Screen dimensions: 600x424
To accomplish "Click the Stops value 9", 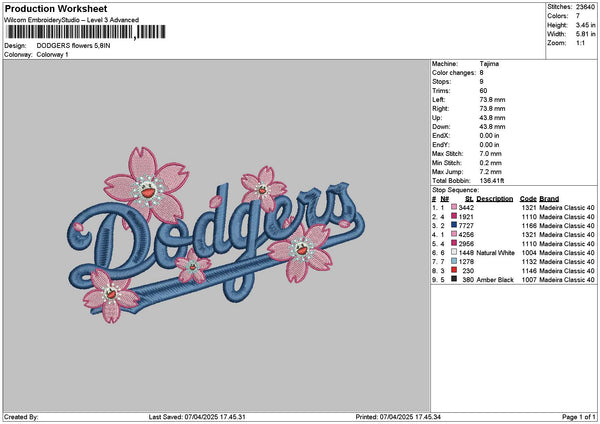I will point(481,82).
